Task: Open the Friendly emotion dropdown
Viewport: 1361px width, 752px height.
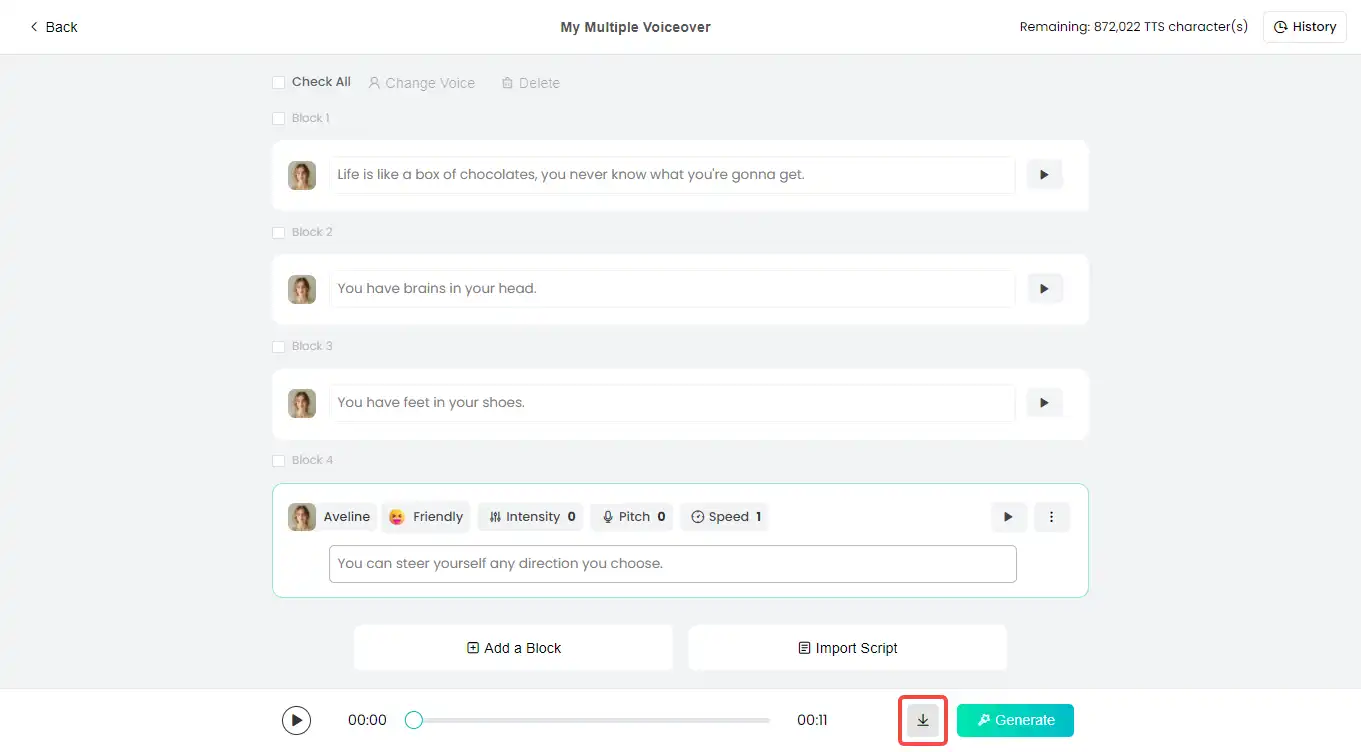Action: click(x=426, y=517)
